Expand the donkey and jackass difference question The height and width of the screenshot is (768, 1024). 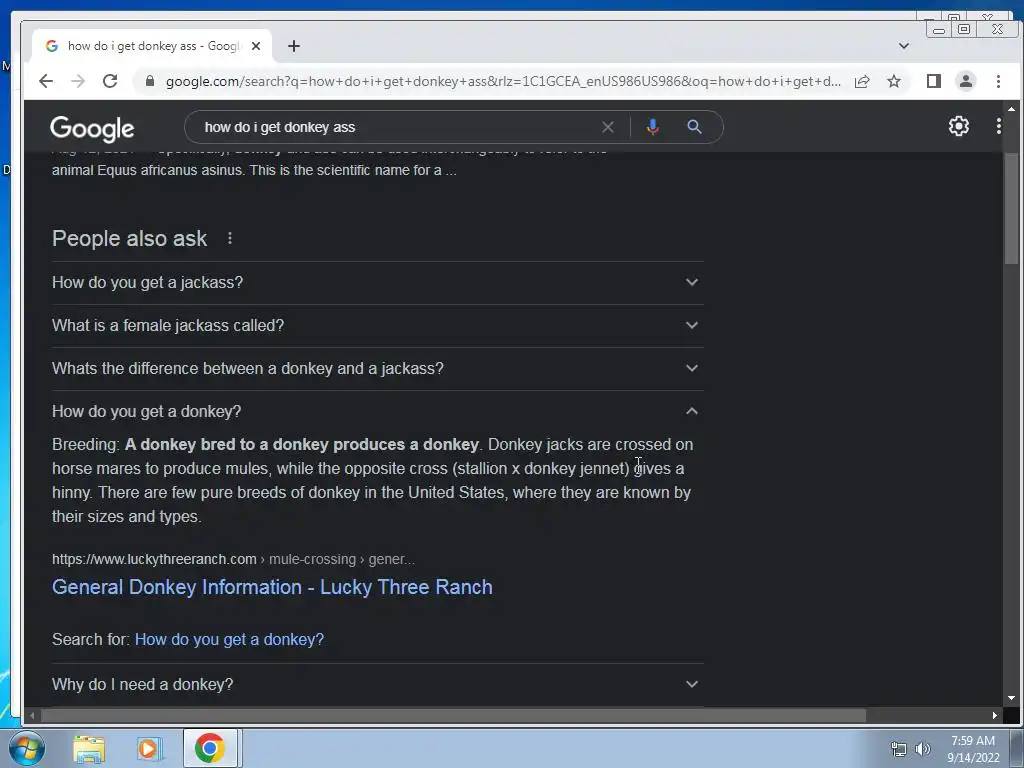pyautogui.click(x=377, y=368)
